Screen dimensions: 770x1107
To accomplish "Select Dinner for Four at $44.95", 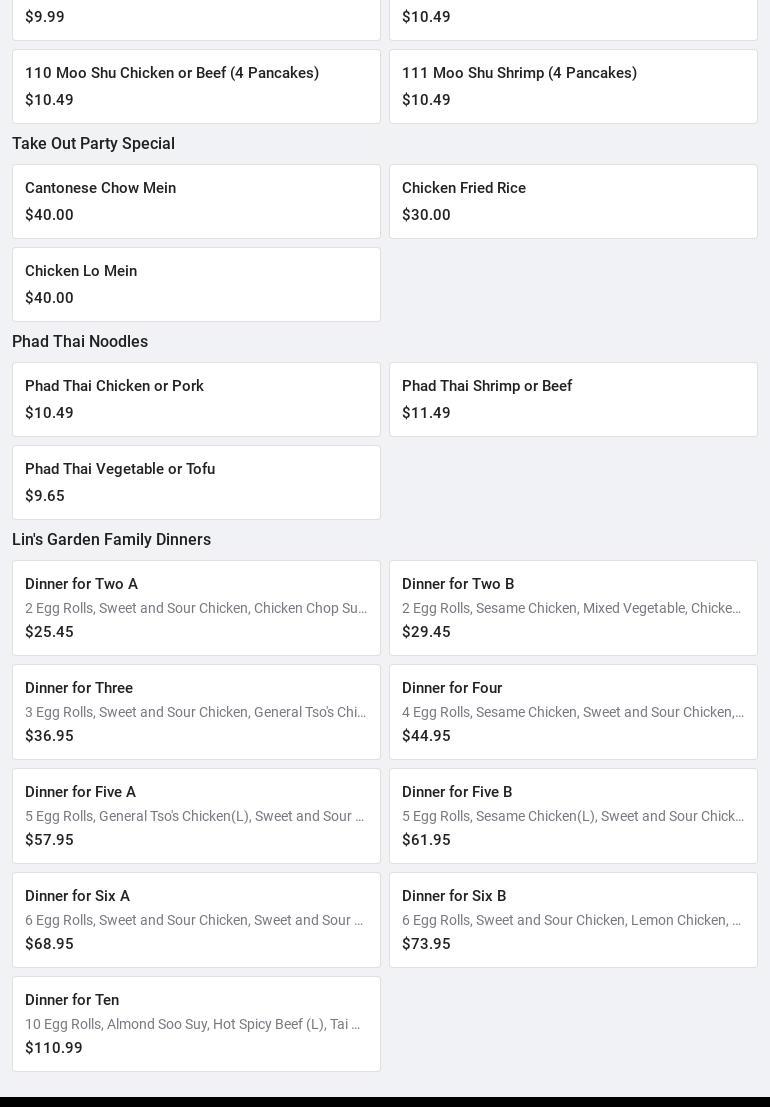I will click(573, 711).
